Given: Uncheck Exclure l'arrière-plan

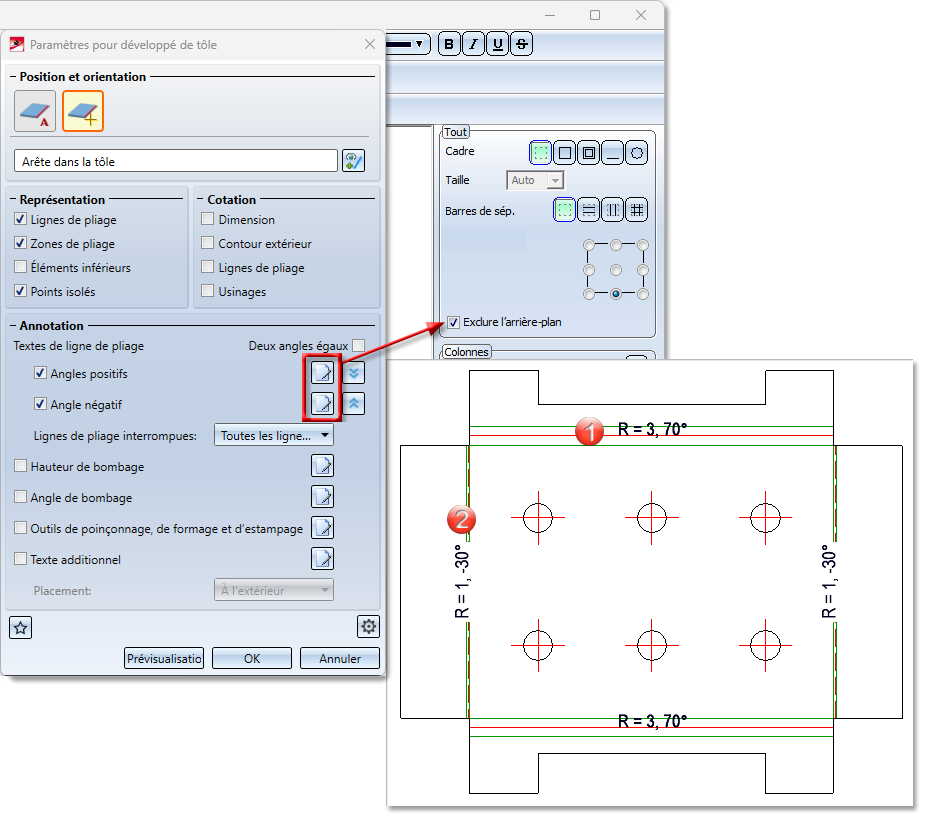Looking at the screenshot, I should tap(453, 322).
